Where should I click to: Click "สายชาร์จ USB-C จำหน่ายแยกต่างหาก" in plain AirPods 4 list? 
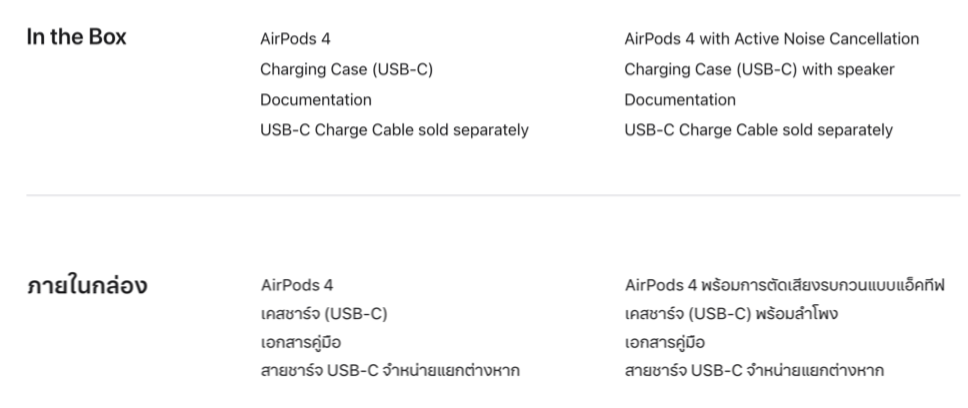click(388, 372)
